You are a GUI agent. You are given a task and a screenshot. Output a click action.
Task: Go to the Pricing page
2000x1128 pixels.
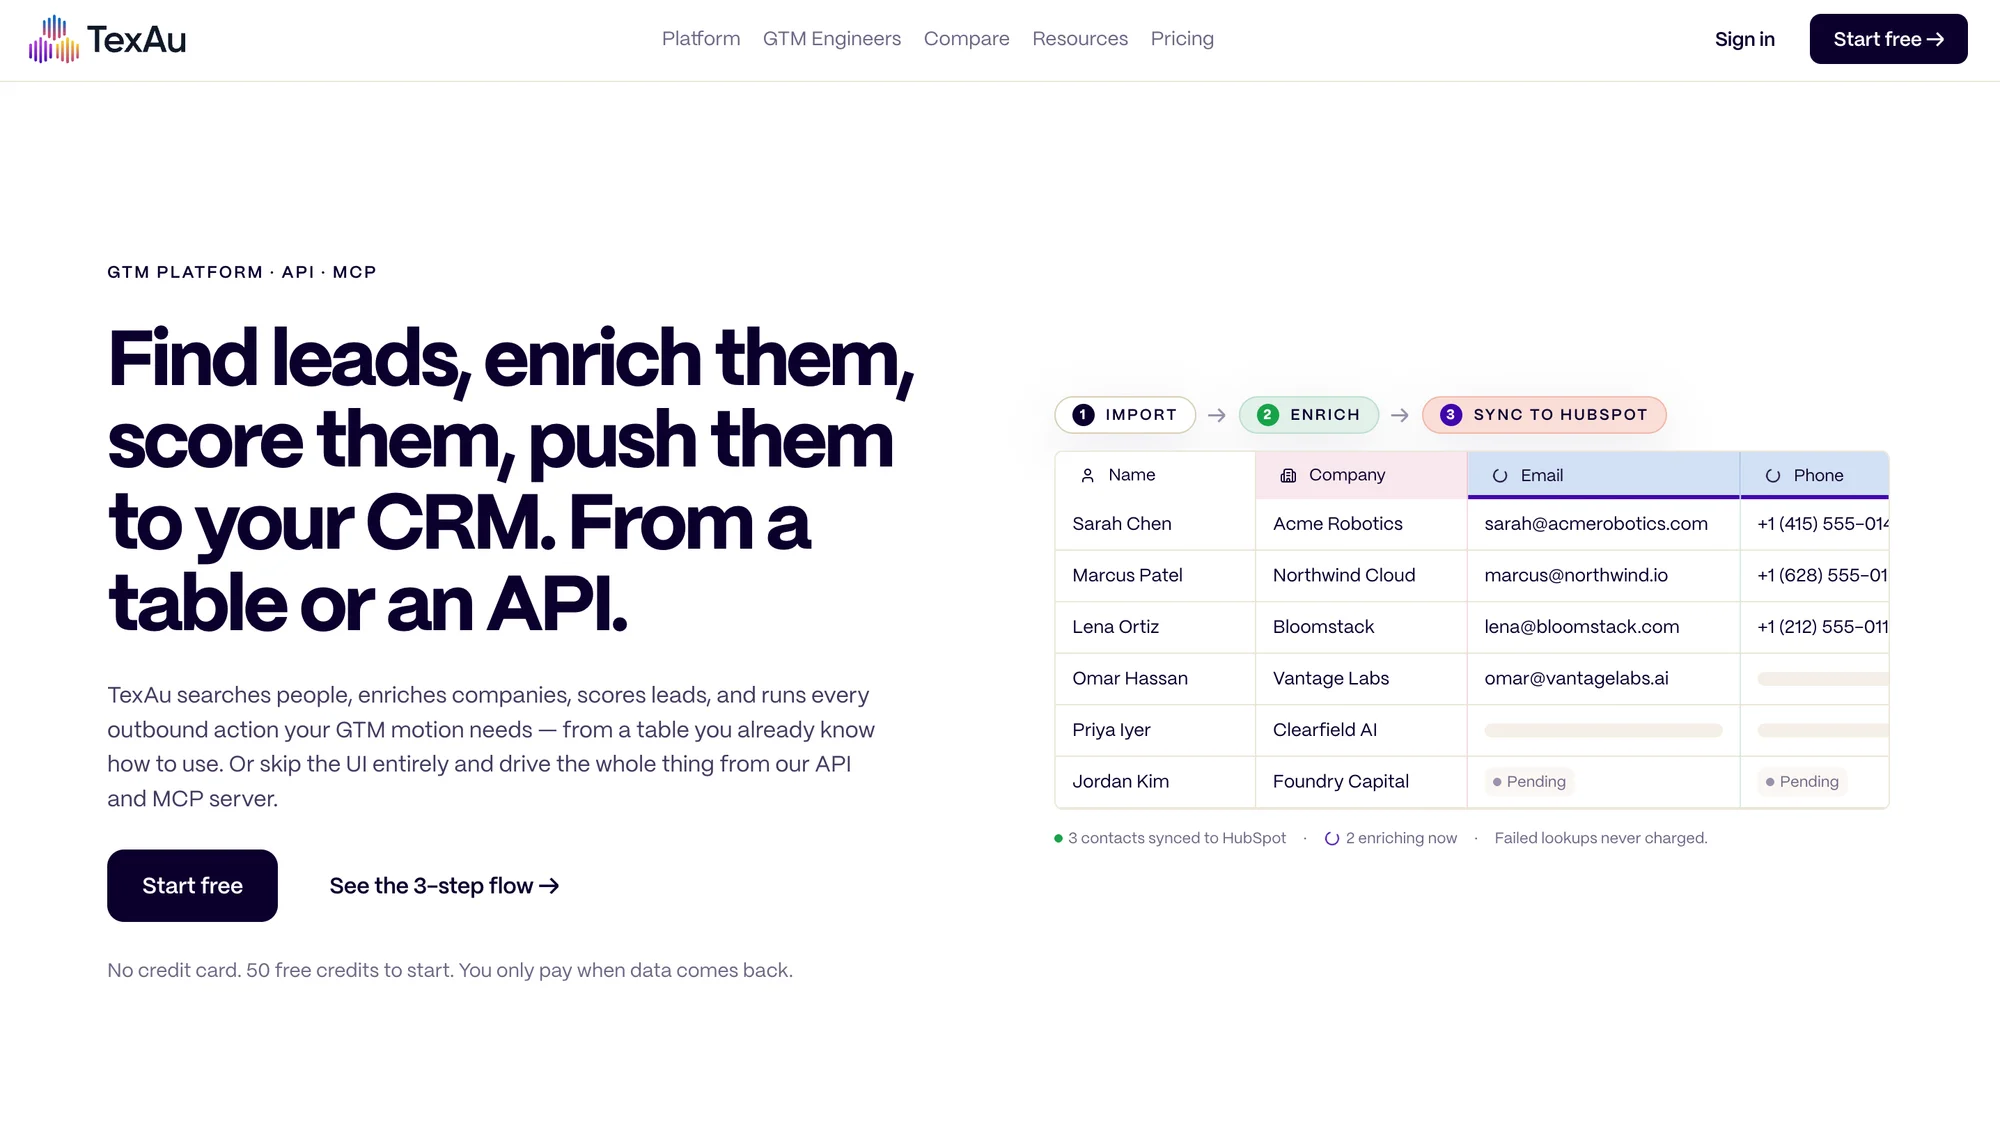click(x=1182, y=39)
